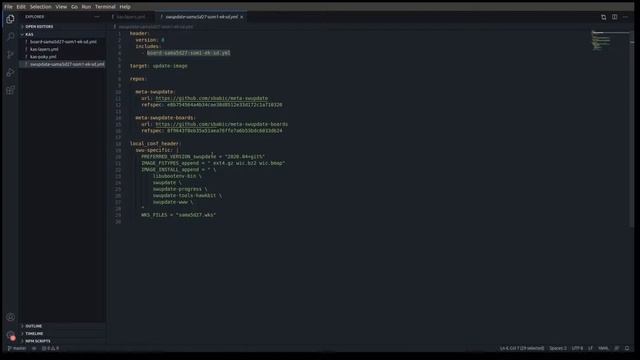Click the cursor position Ln/Col indicator
Image resolution: width=640 pixels, height=360 pixels.
coord(522,348)
